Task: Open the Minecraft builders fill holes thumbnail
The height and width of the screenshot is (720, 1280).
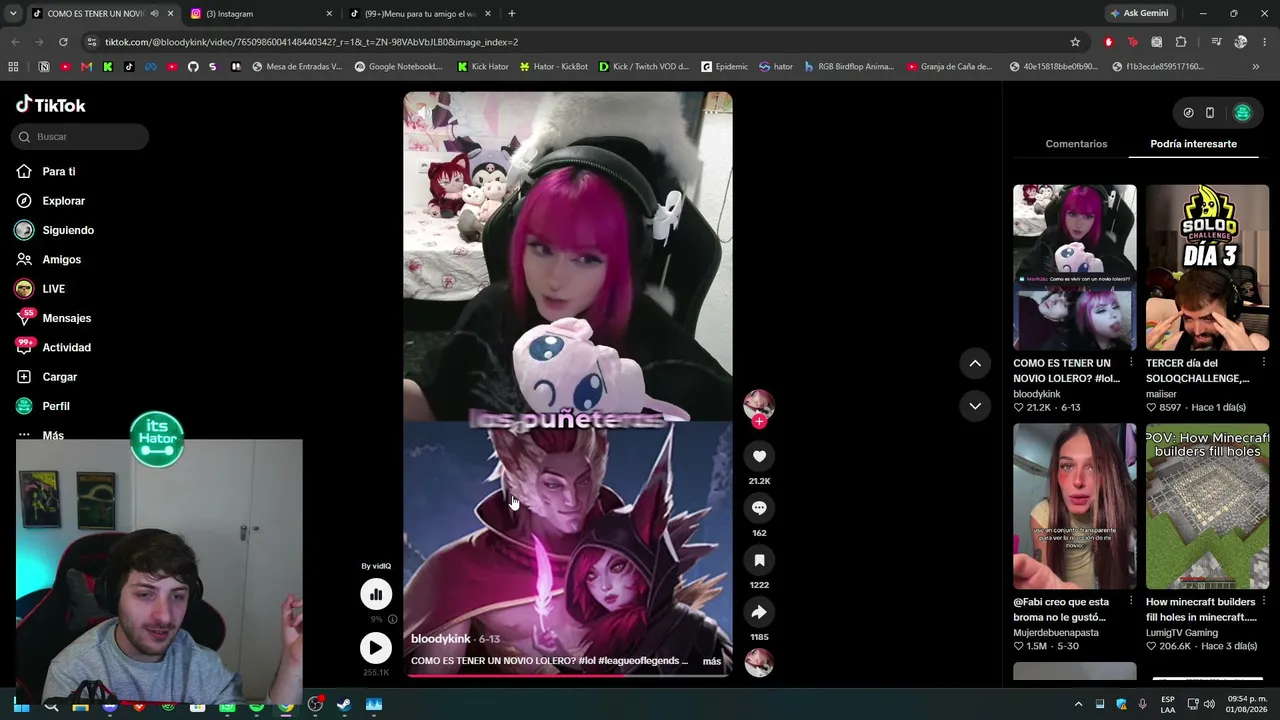Action: [1207, 506]
